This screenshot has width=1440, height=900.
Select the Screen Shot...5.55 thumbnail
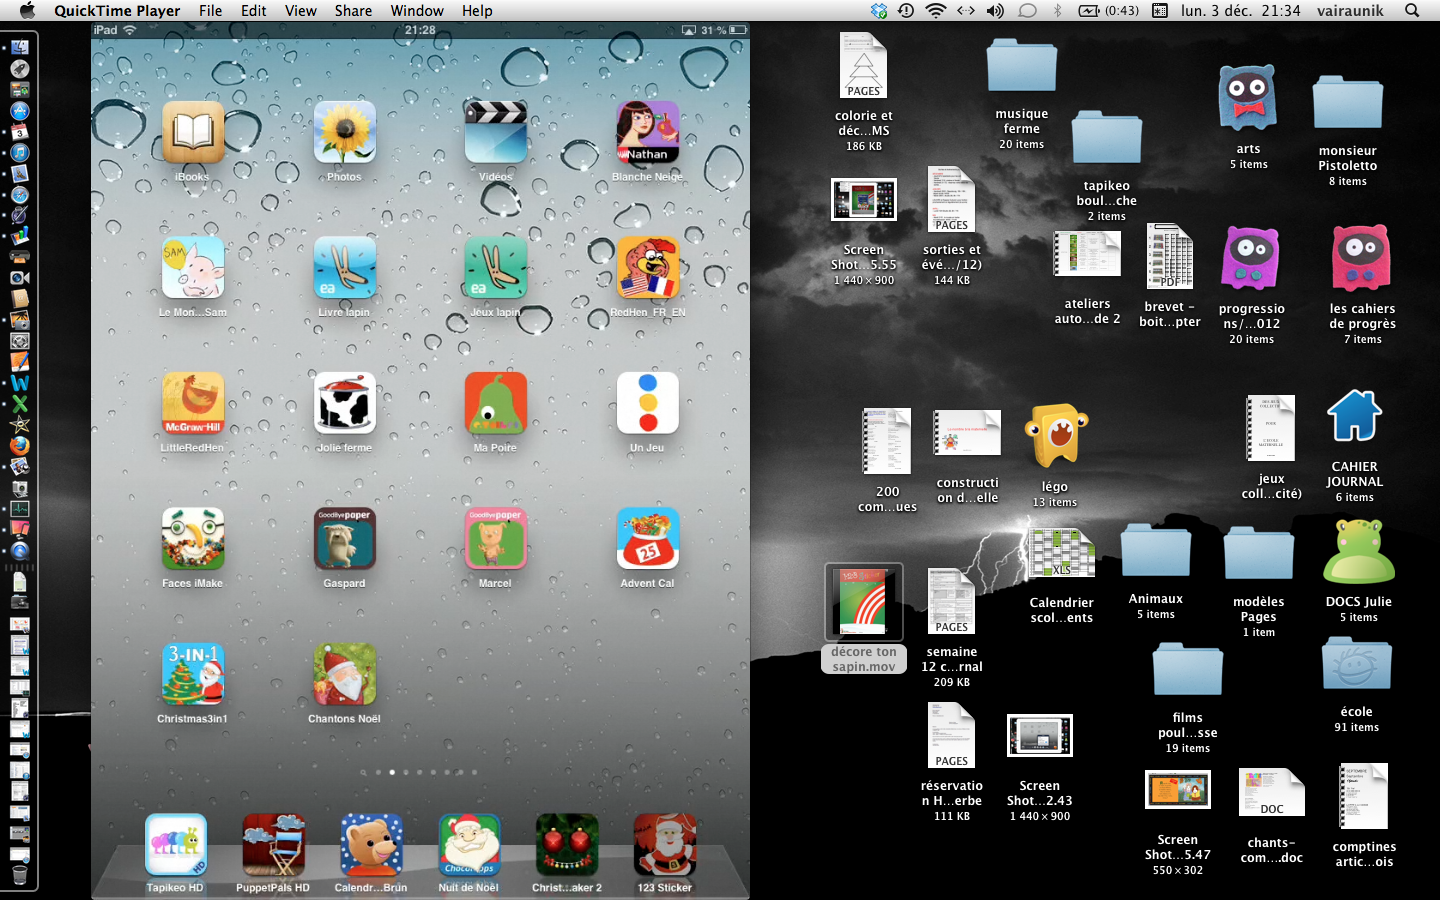coord(863,200)
